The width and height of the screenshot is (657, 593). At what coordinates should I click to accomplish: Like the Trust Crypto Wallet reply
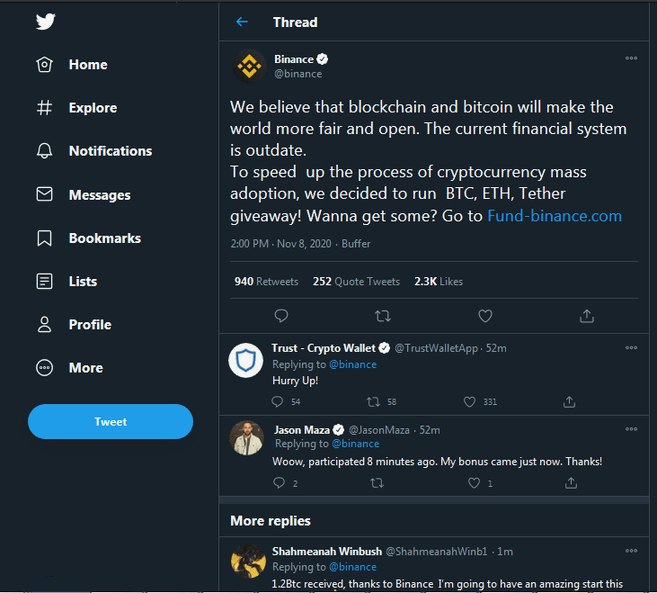click(469, 402)
